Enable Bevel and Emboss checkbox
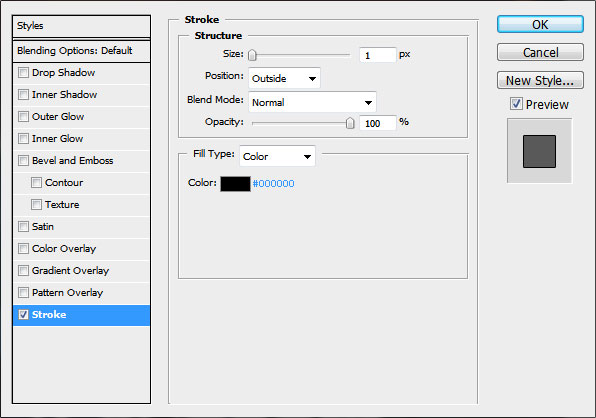Image resolution: width=596 pixels, height=418 pixels. (x=23, y=160)
